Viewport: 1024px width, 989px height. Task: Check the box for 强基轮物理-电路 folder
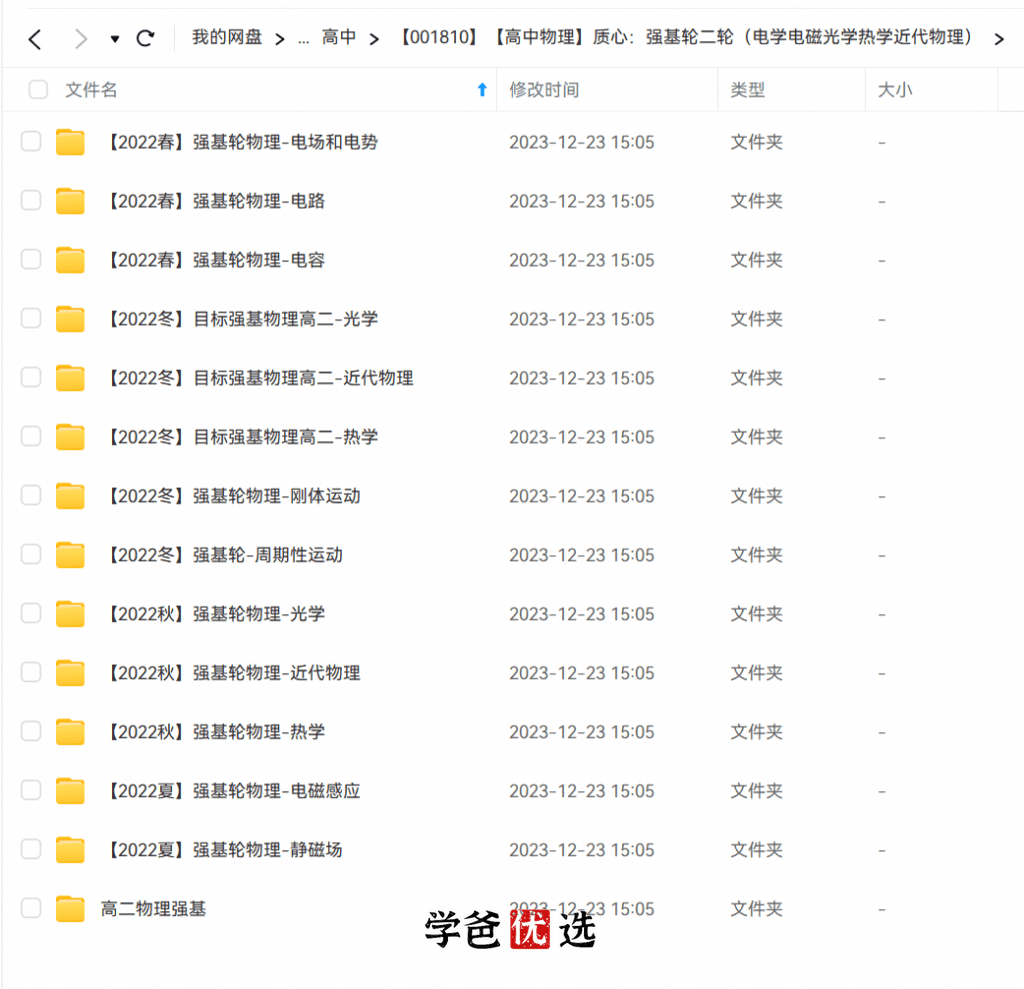pos(31,201)
